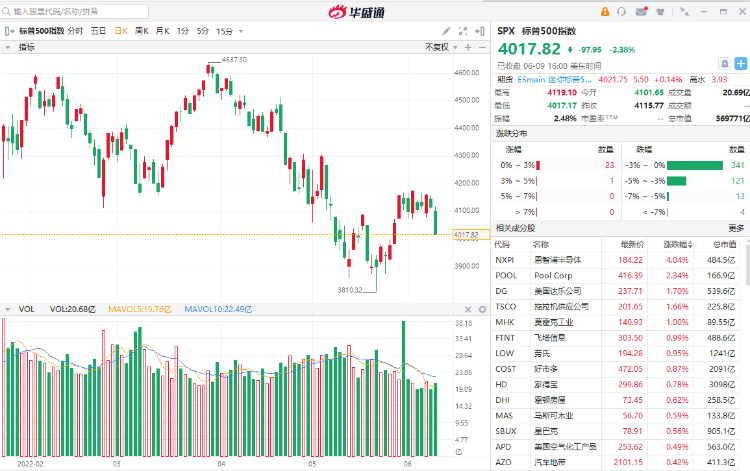This screenshot has width=750, height=471.
Task: Select 周K chart tab
Action: click(x=142, y=31)
